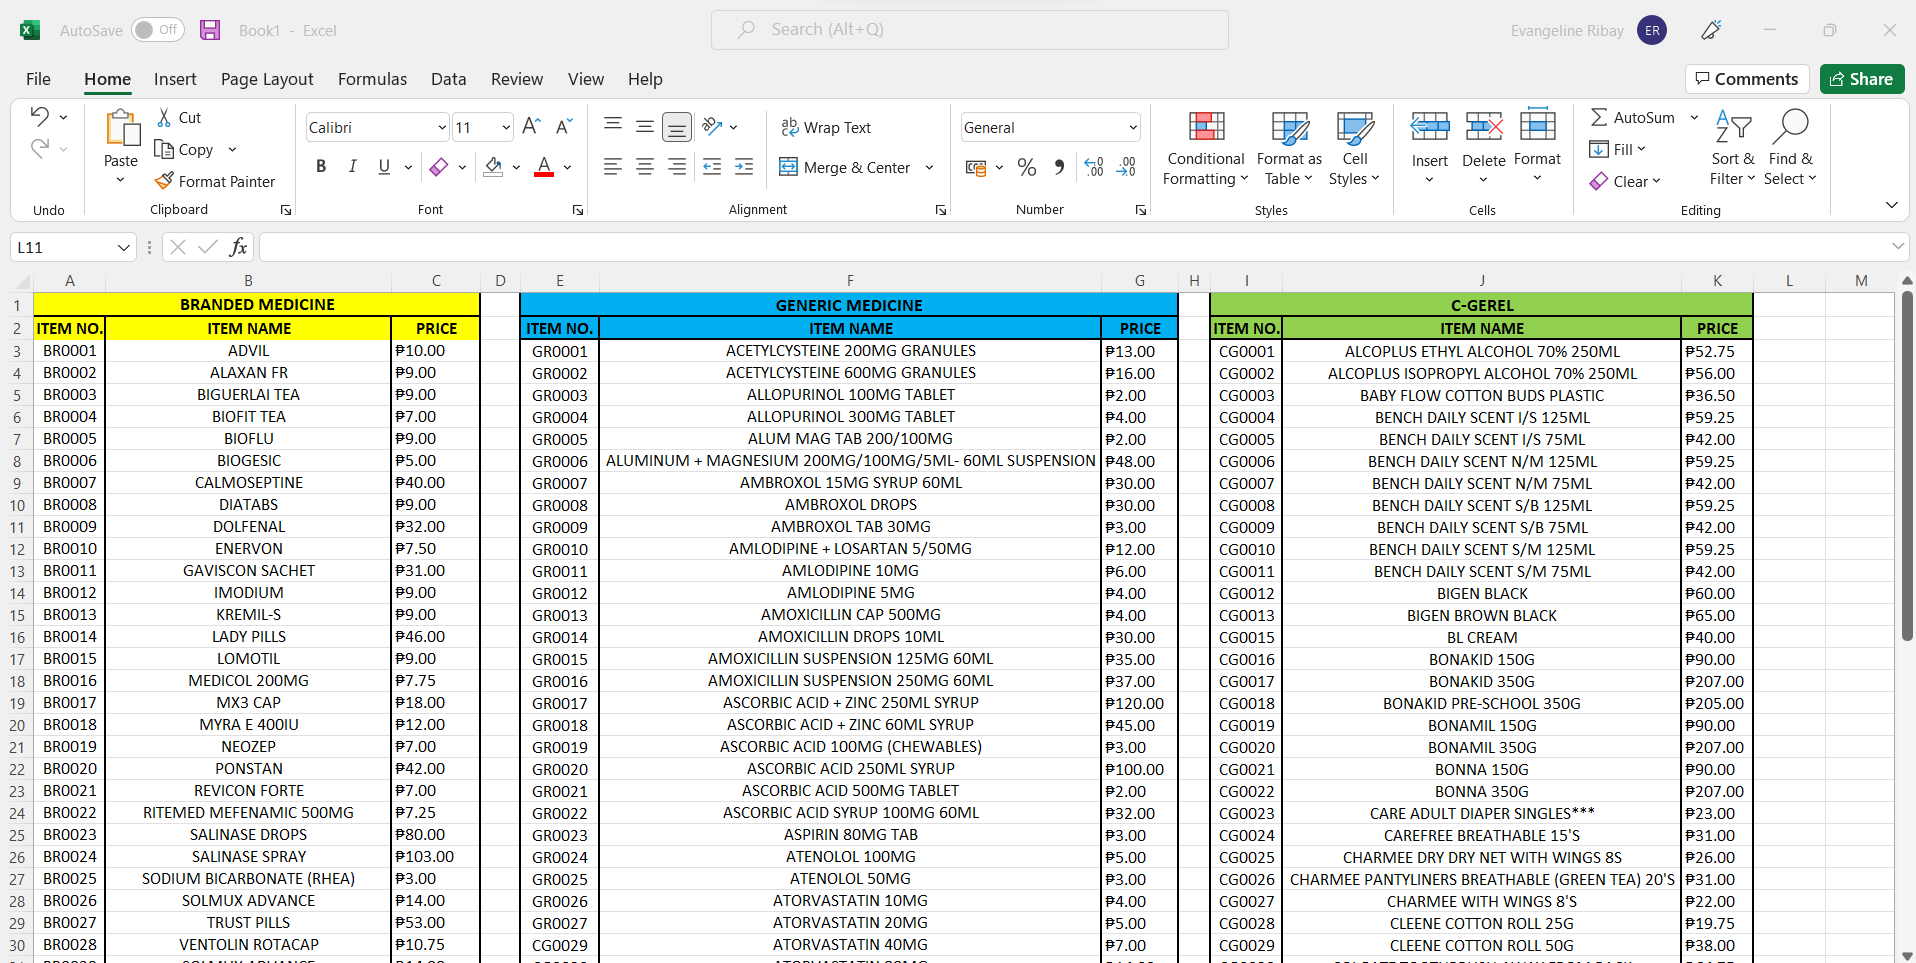The width and height of the screenshot is (1916, 963).
Task: Open the Number Format General dropdown
Action: click(x=1132, y=127)
